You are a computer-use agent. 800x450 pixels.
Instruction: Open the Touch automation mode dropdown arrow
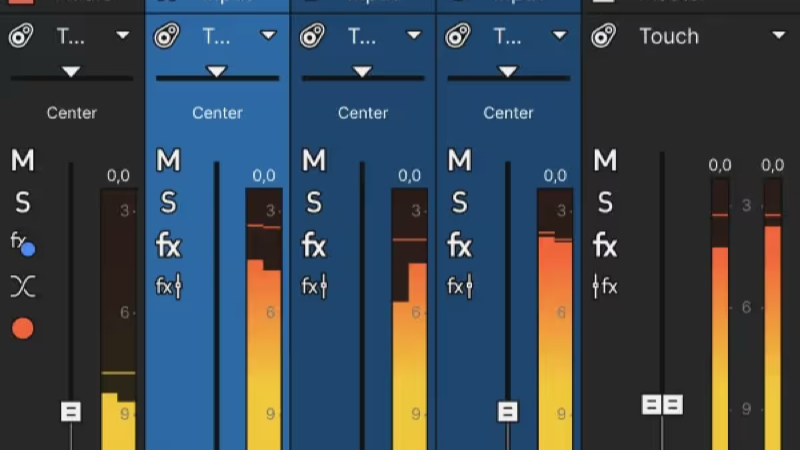[x=779, y=35]
